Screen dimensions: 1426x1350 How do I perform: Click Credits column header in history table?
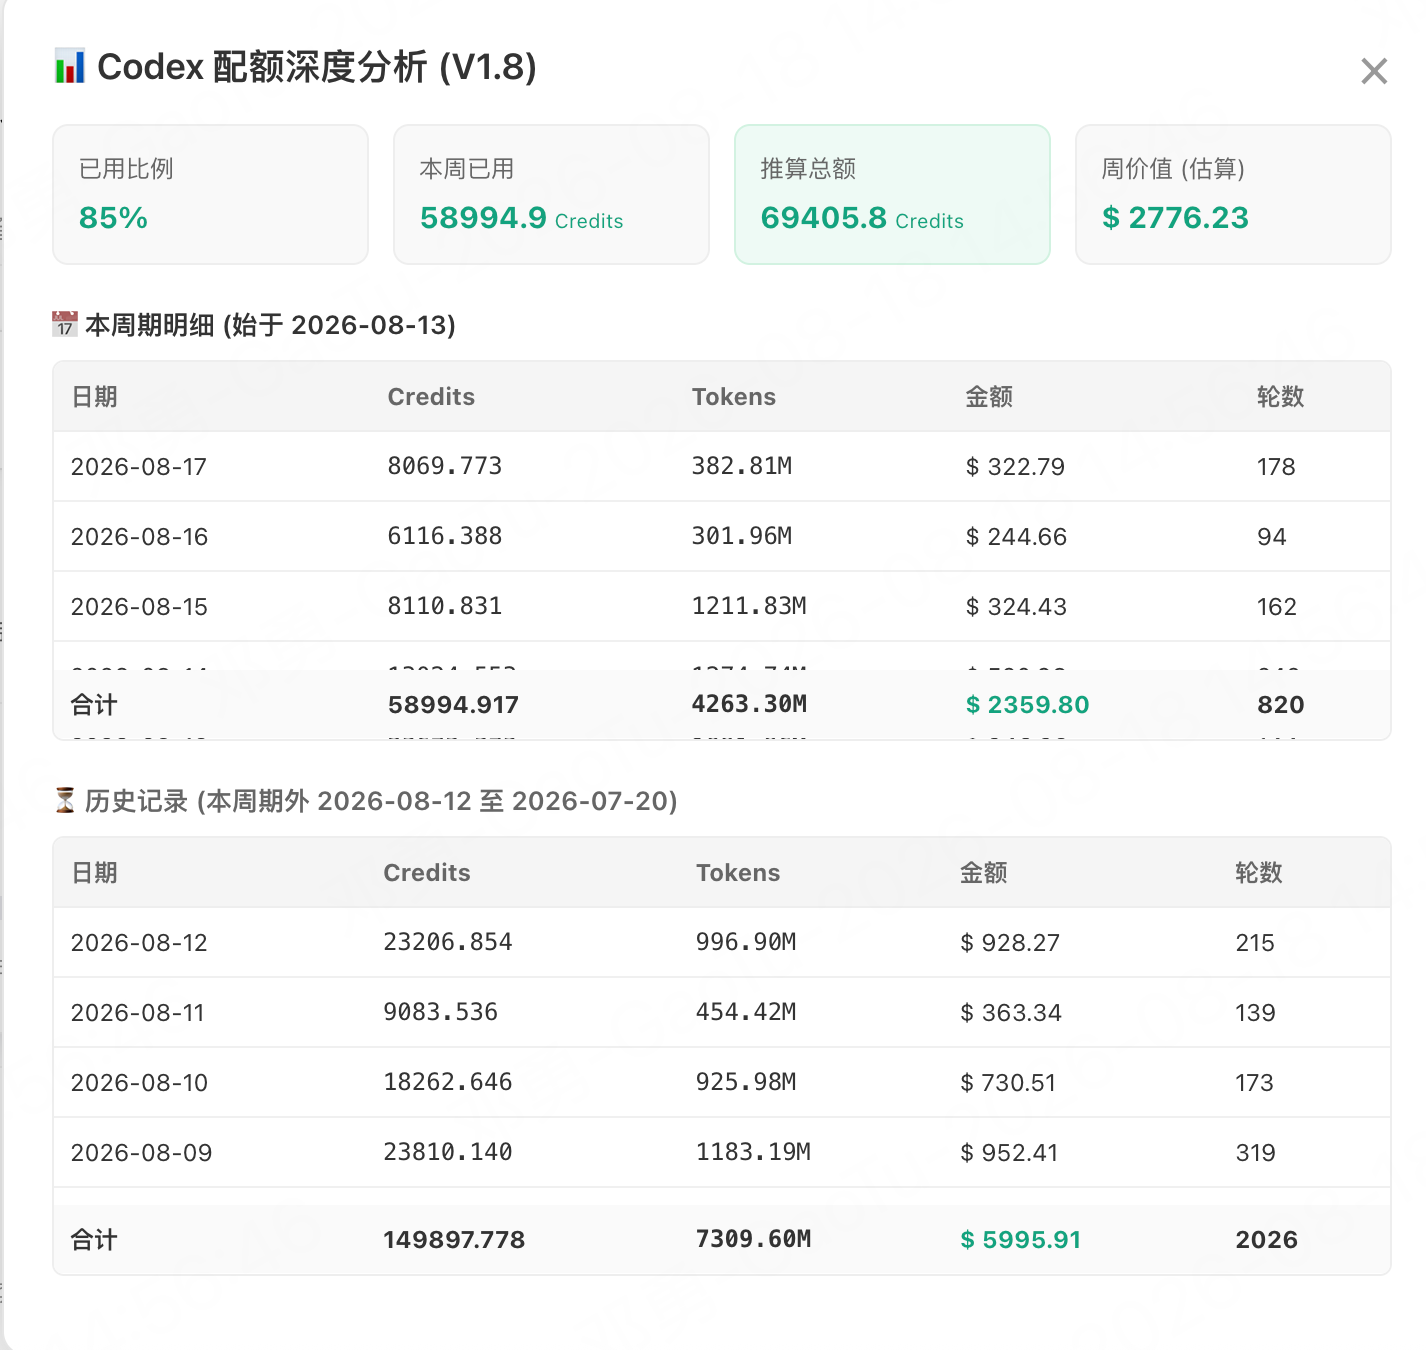point(427,873)
